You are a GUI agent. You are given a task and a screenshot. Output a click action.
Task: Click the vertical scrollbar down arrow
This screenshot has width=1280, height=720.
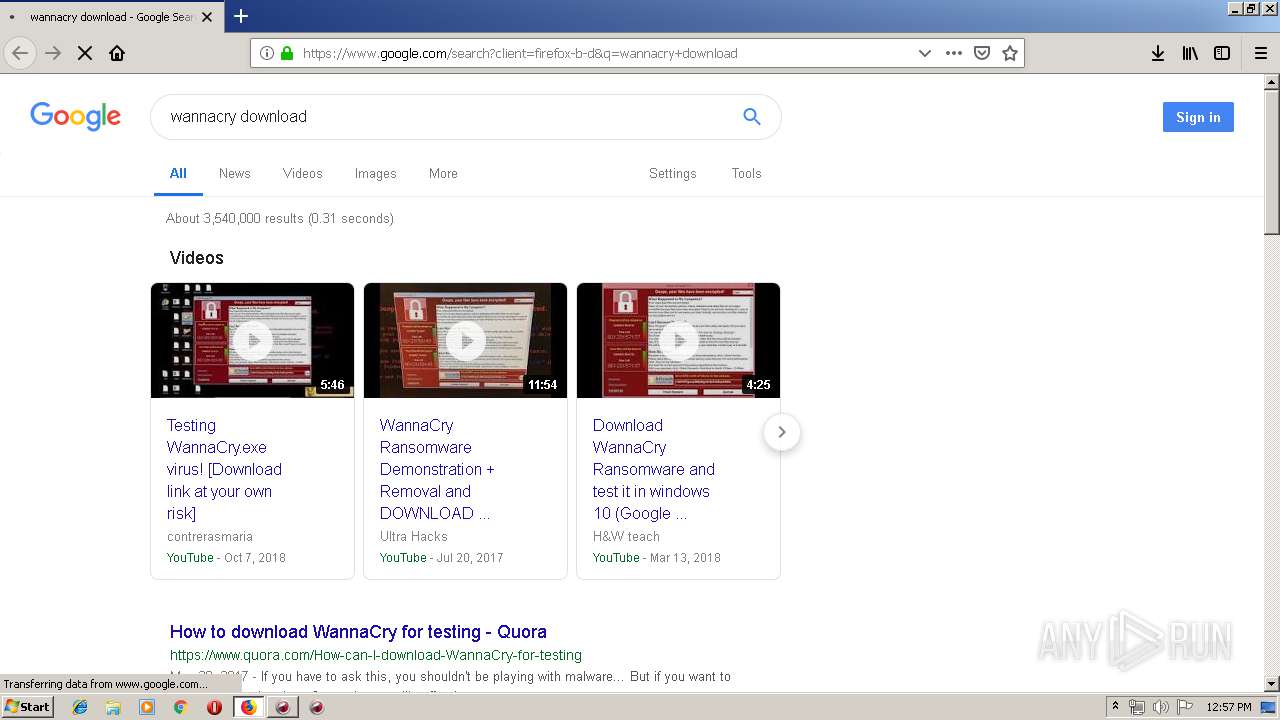click(x=1271, y=684)
